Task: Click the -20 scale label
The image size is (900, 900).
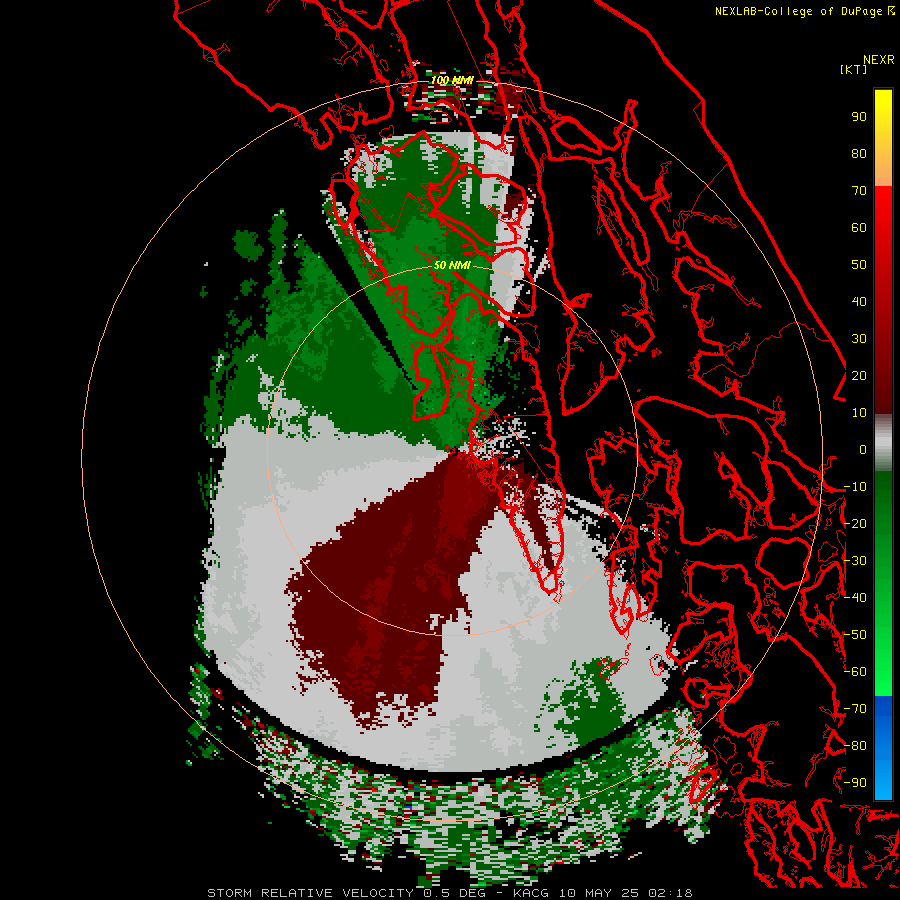Action: [855, 524]
